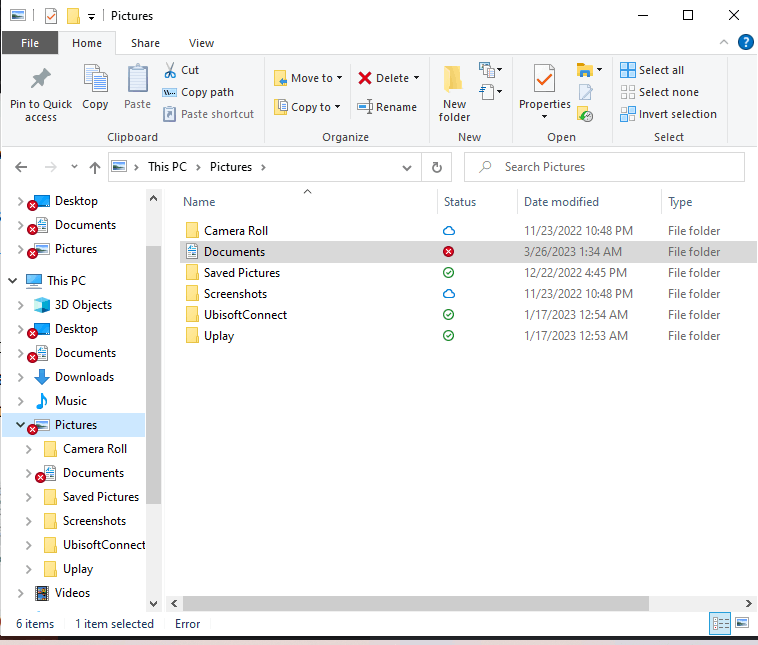Refresh the Pictures folder

437,167
